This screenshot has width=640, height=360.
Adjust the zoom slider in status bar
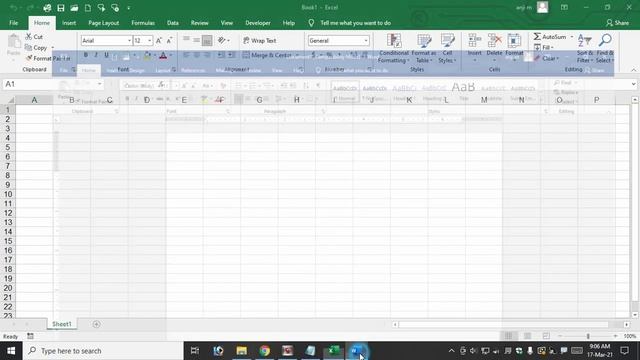(588, 336)
